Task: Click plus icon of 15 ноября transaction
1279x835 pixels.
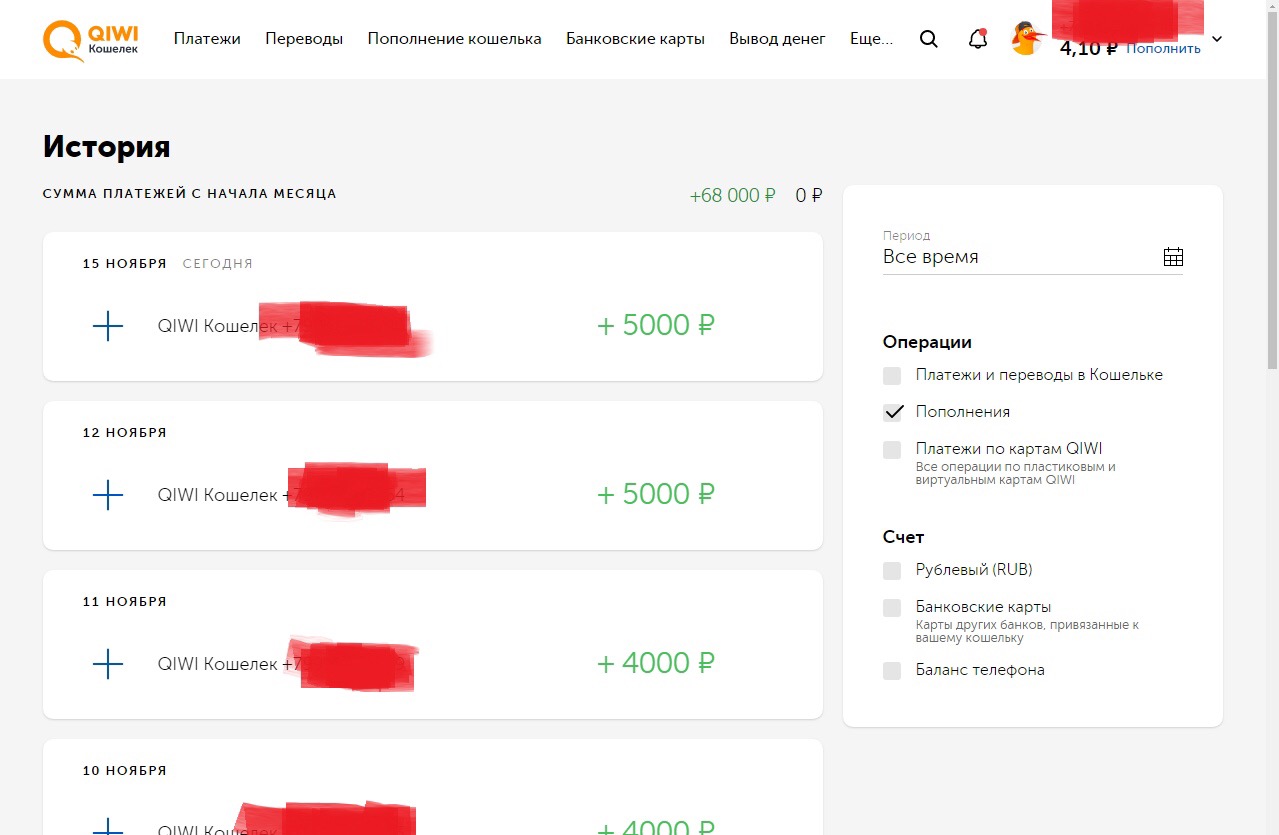Action: tap(107, 326)
